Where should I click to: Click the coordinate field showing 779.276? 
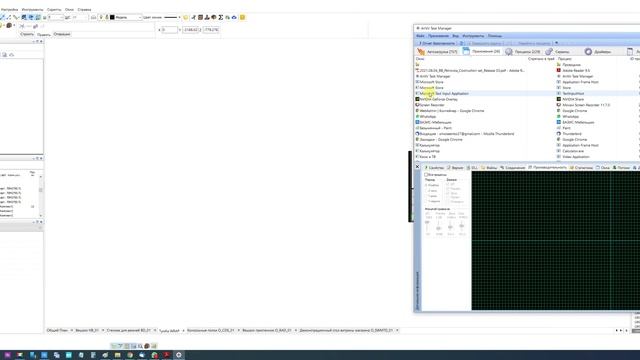tap(211, 30)
